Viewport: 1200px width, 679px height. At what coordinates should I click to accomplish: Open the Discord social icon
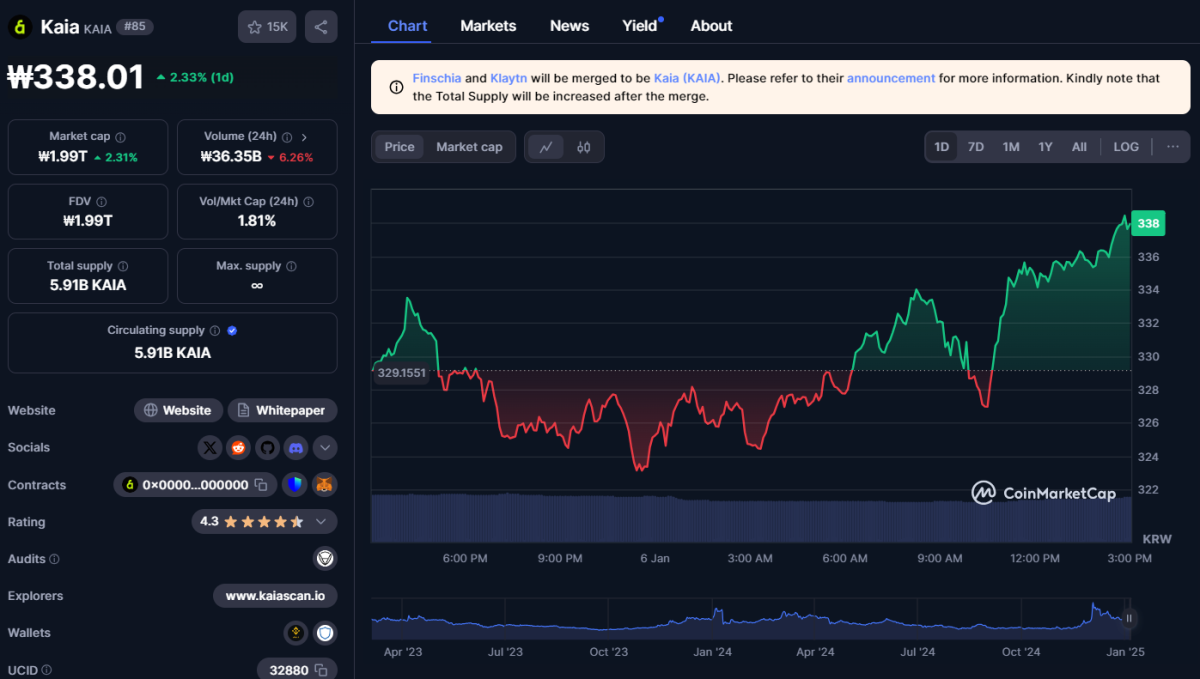pyautogui.click(x=295, y=448)
